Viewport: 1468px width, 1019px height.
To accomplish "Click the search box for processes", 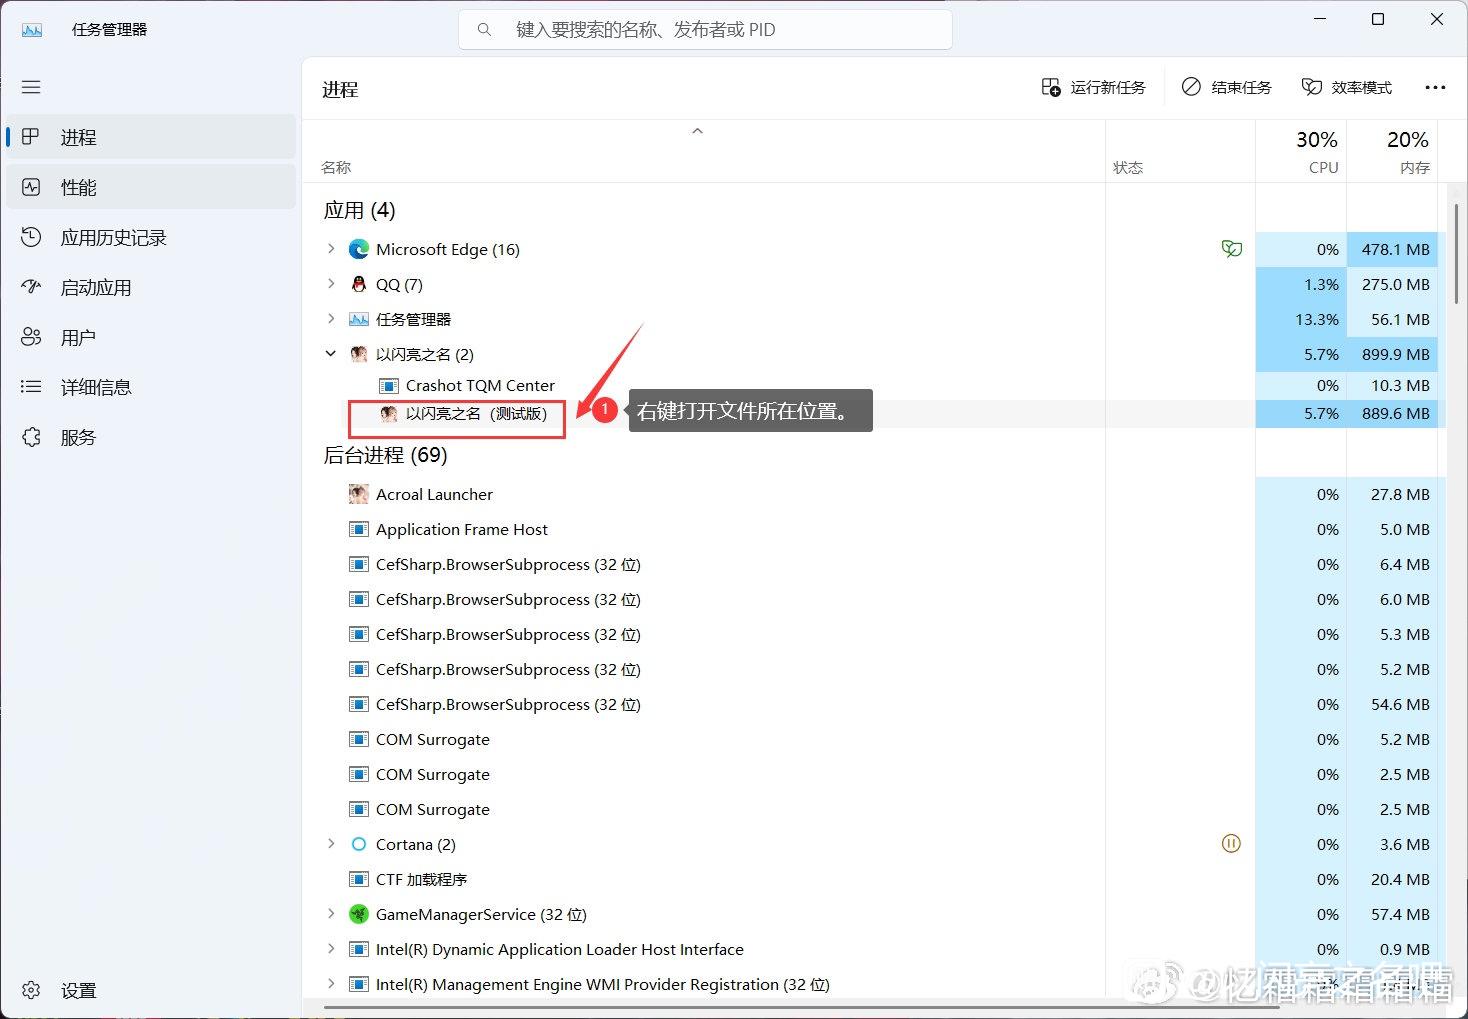I will pyautogui.click(x=705, y=30).
